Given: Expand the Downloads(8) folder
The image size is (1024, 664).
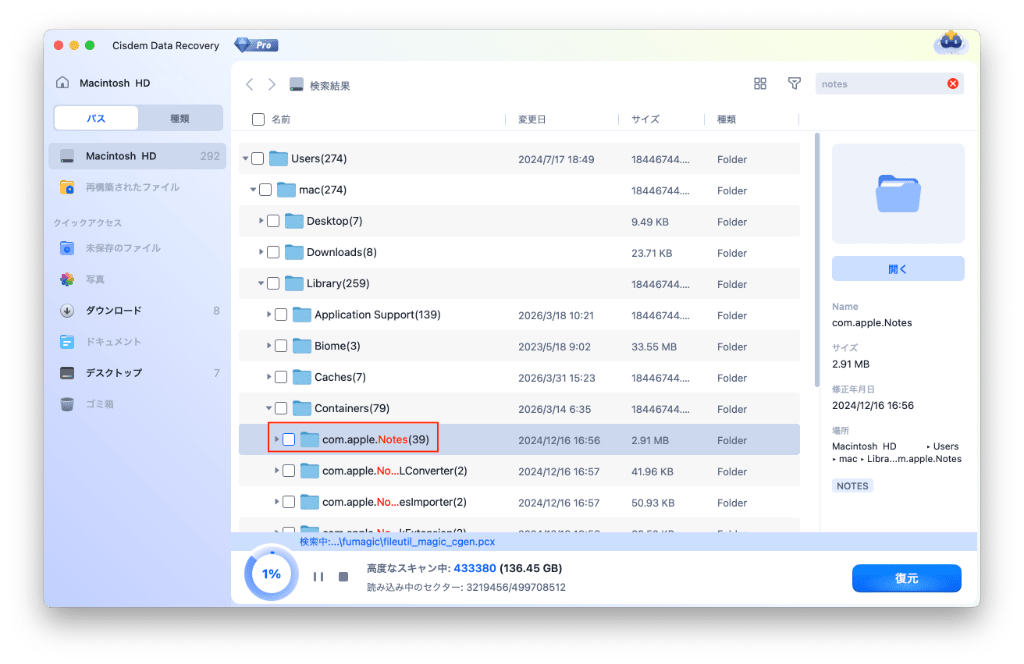Looking at the screenshot, I should point(262,252).
